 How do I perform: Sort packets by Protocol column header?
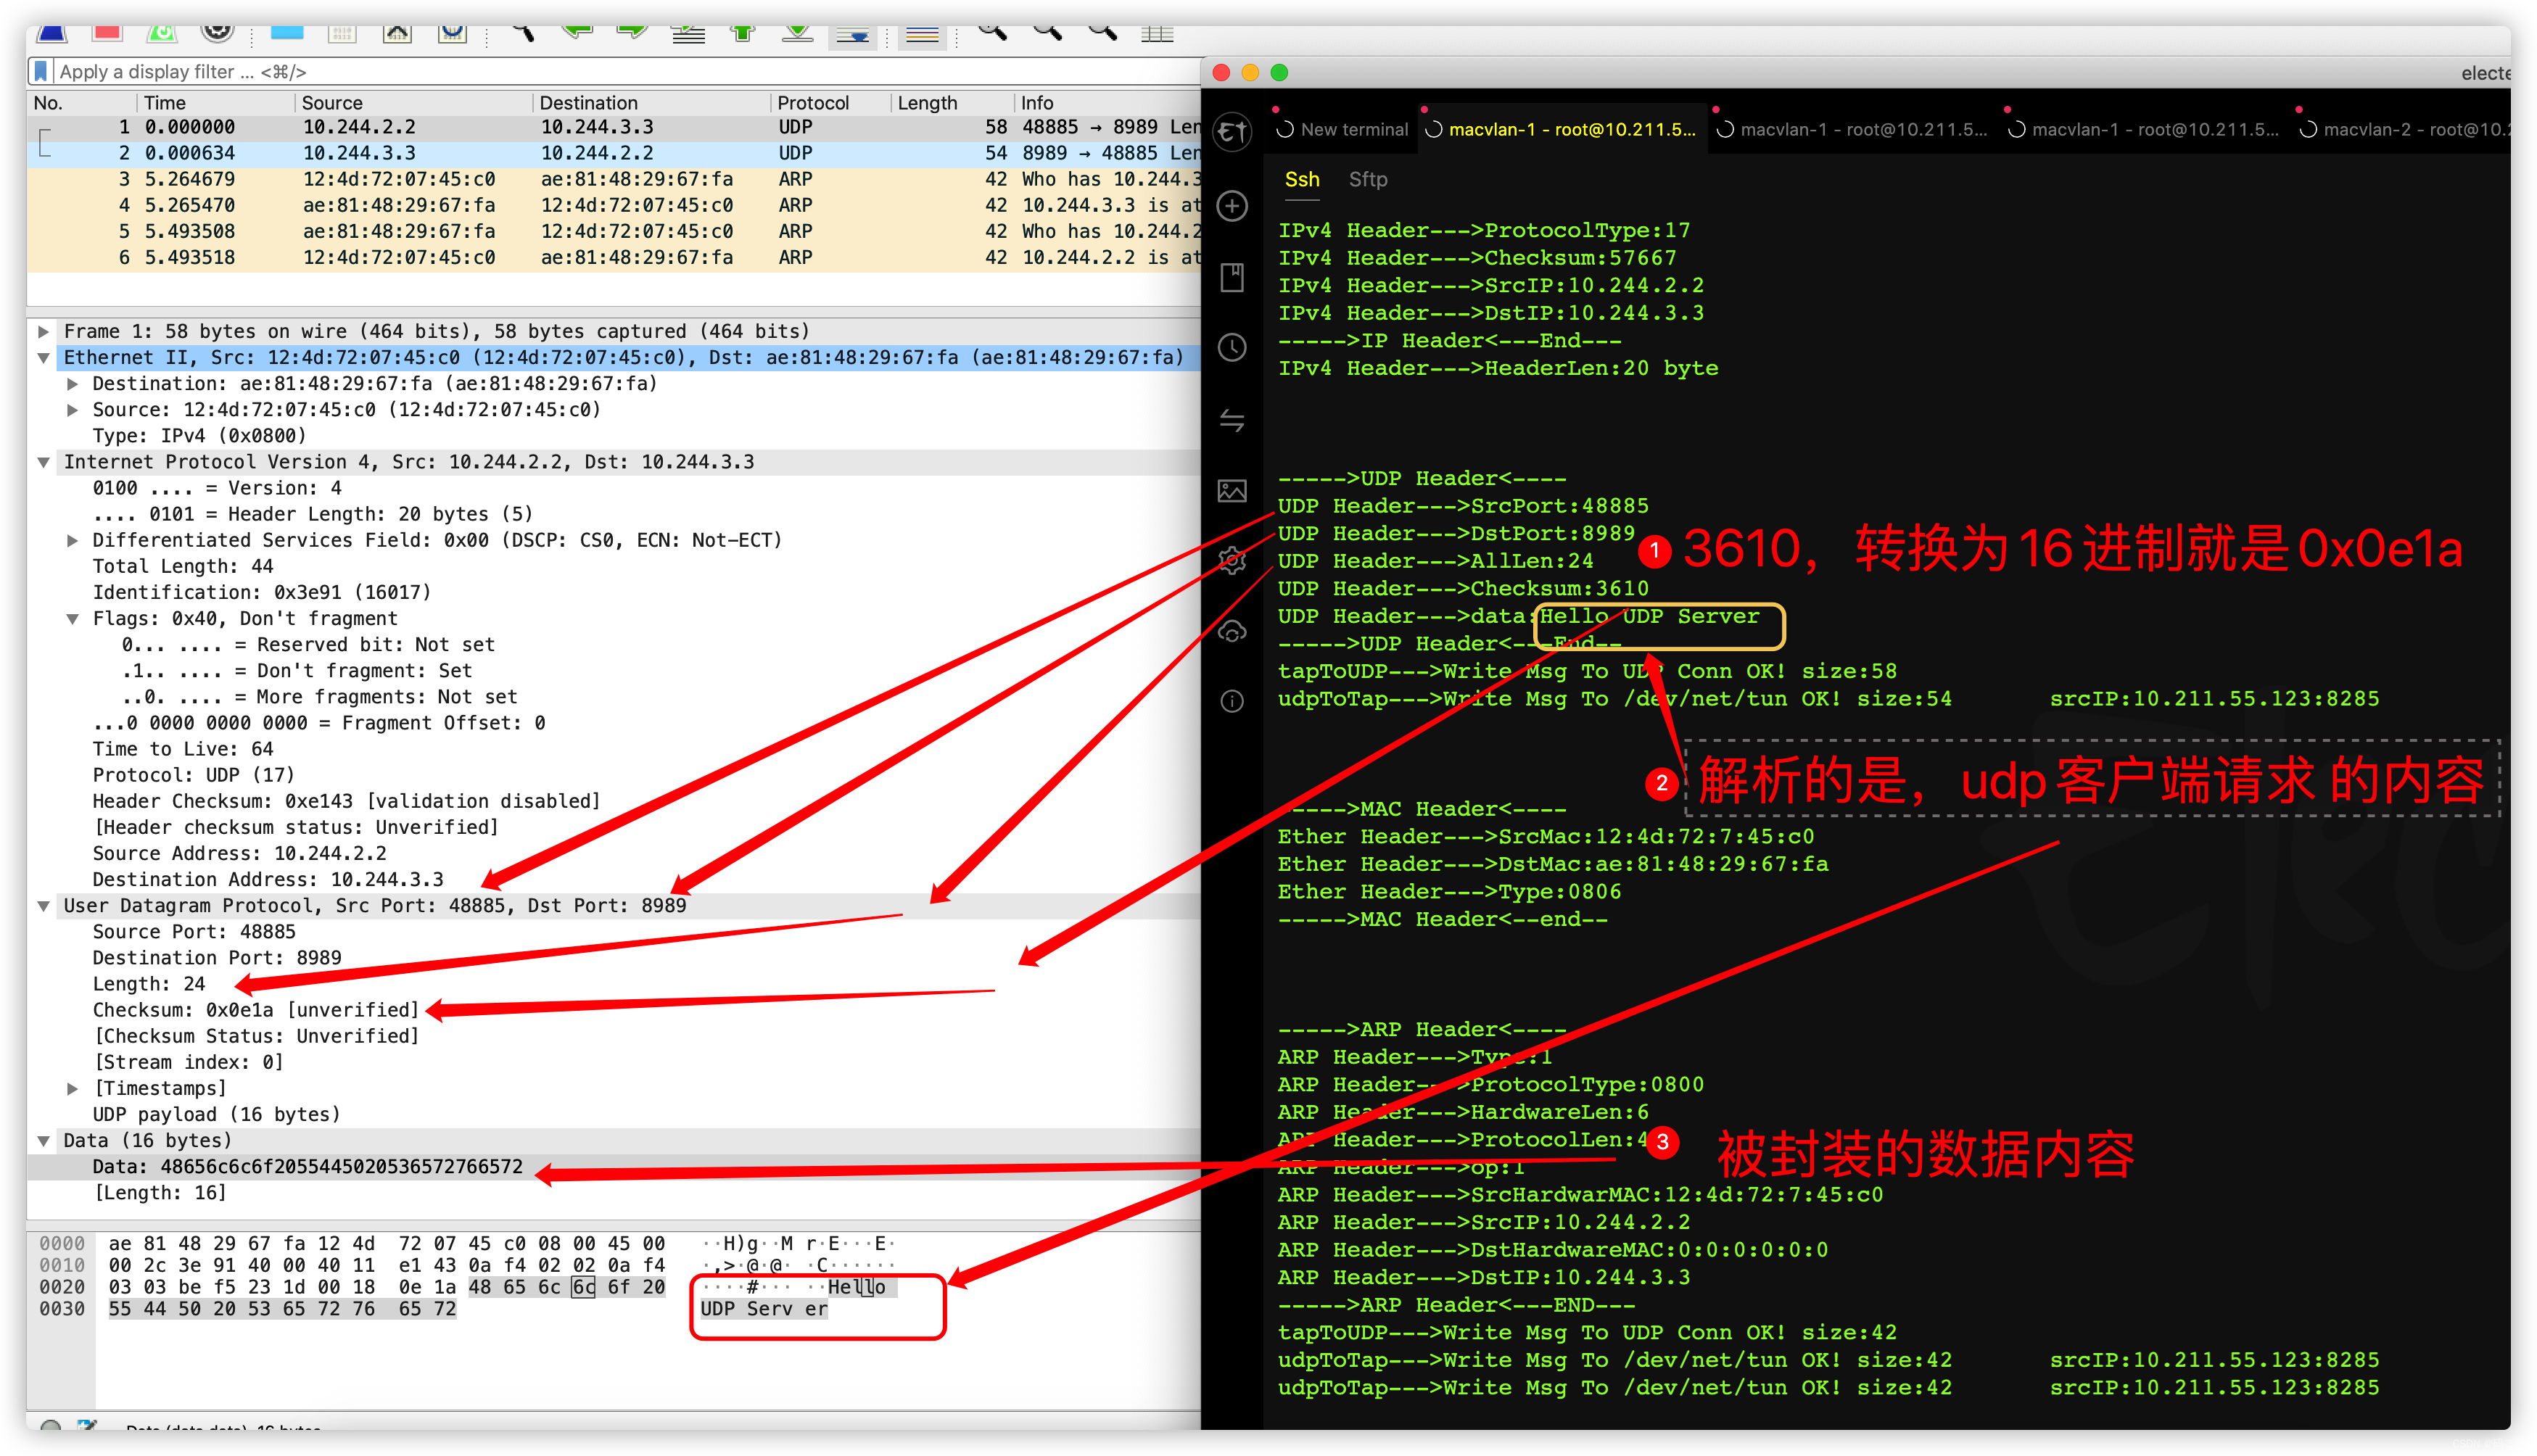pyautogui.click(x=813, y=103)
